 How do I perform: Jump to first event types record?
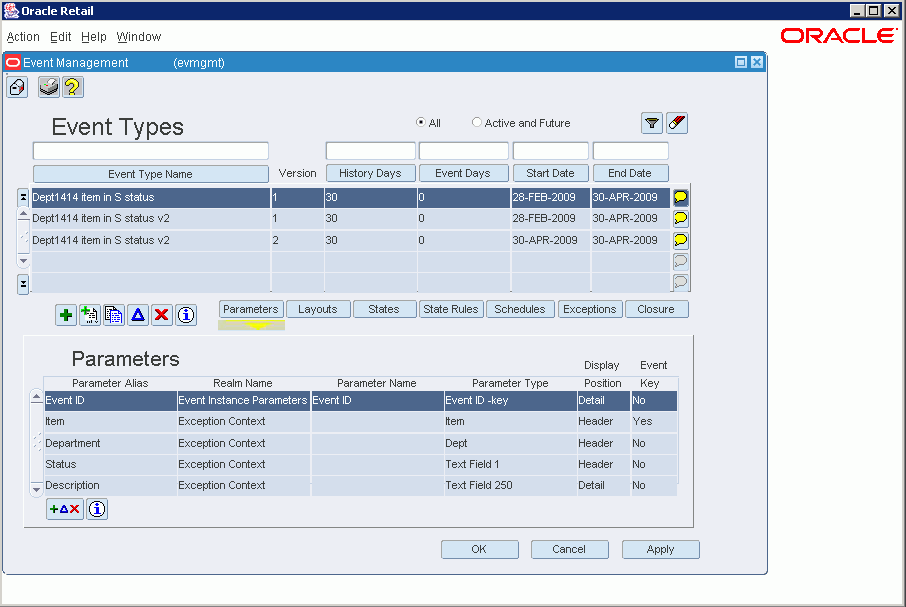[x=23, y=198]
